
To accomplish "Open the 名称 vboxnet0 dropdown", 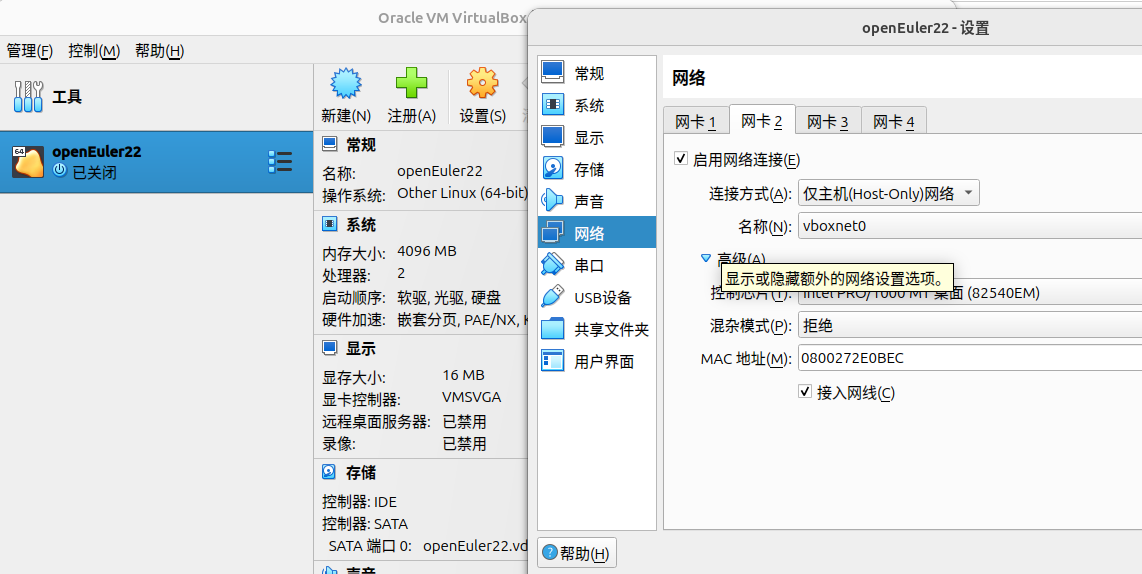I will 970,226.
